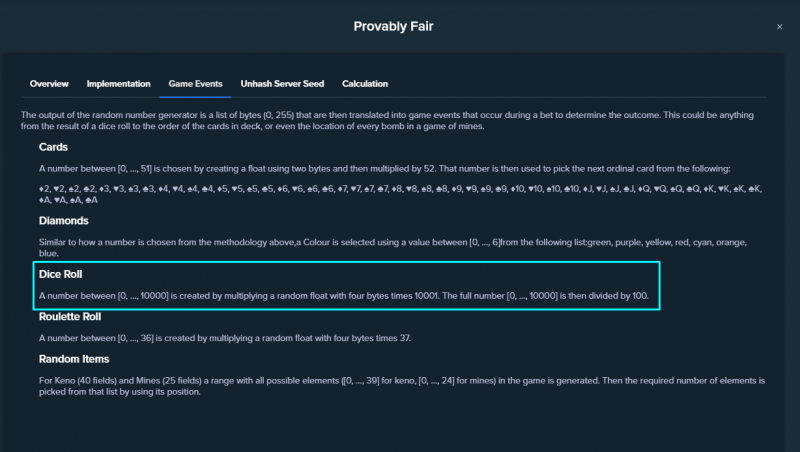800x452 pixels.
Task: Click the Diamonds section heading
Action: click(64, 220)
